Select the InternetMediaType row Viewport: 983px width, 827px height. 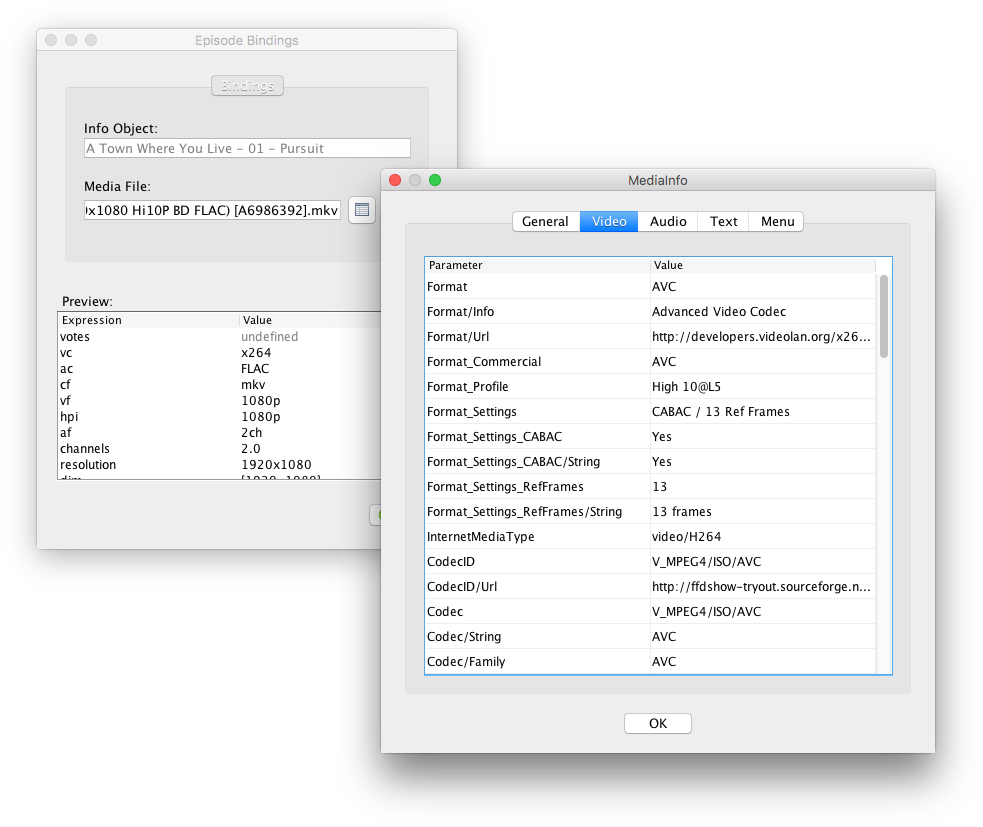(x=650, y=537)
